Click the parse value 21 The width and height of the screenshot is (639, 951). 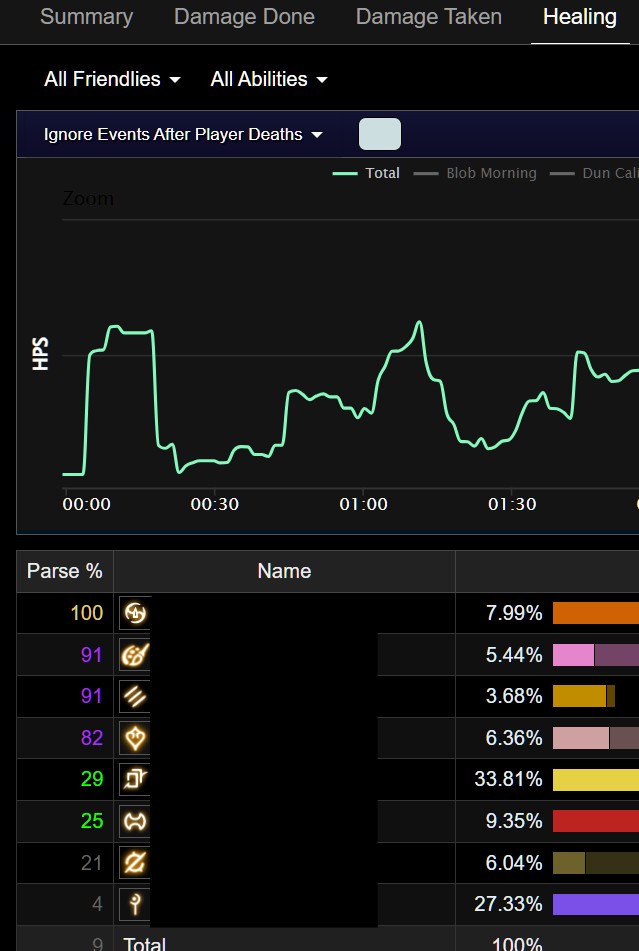coord(92,862)
